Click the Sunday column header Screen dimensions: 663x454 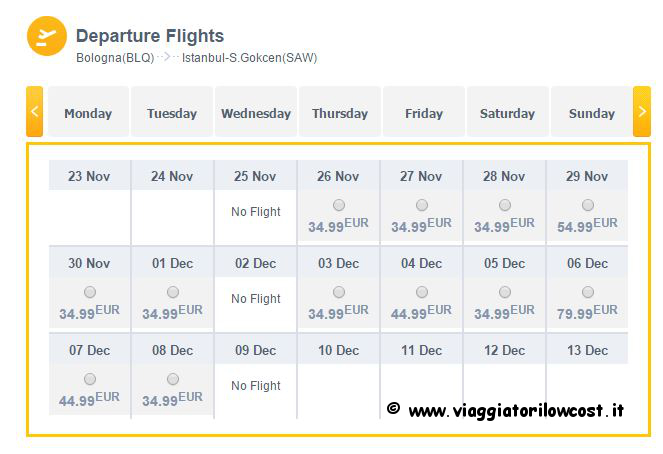tap(592, 112)
